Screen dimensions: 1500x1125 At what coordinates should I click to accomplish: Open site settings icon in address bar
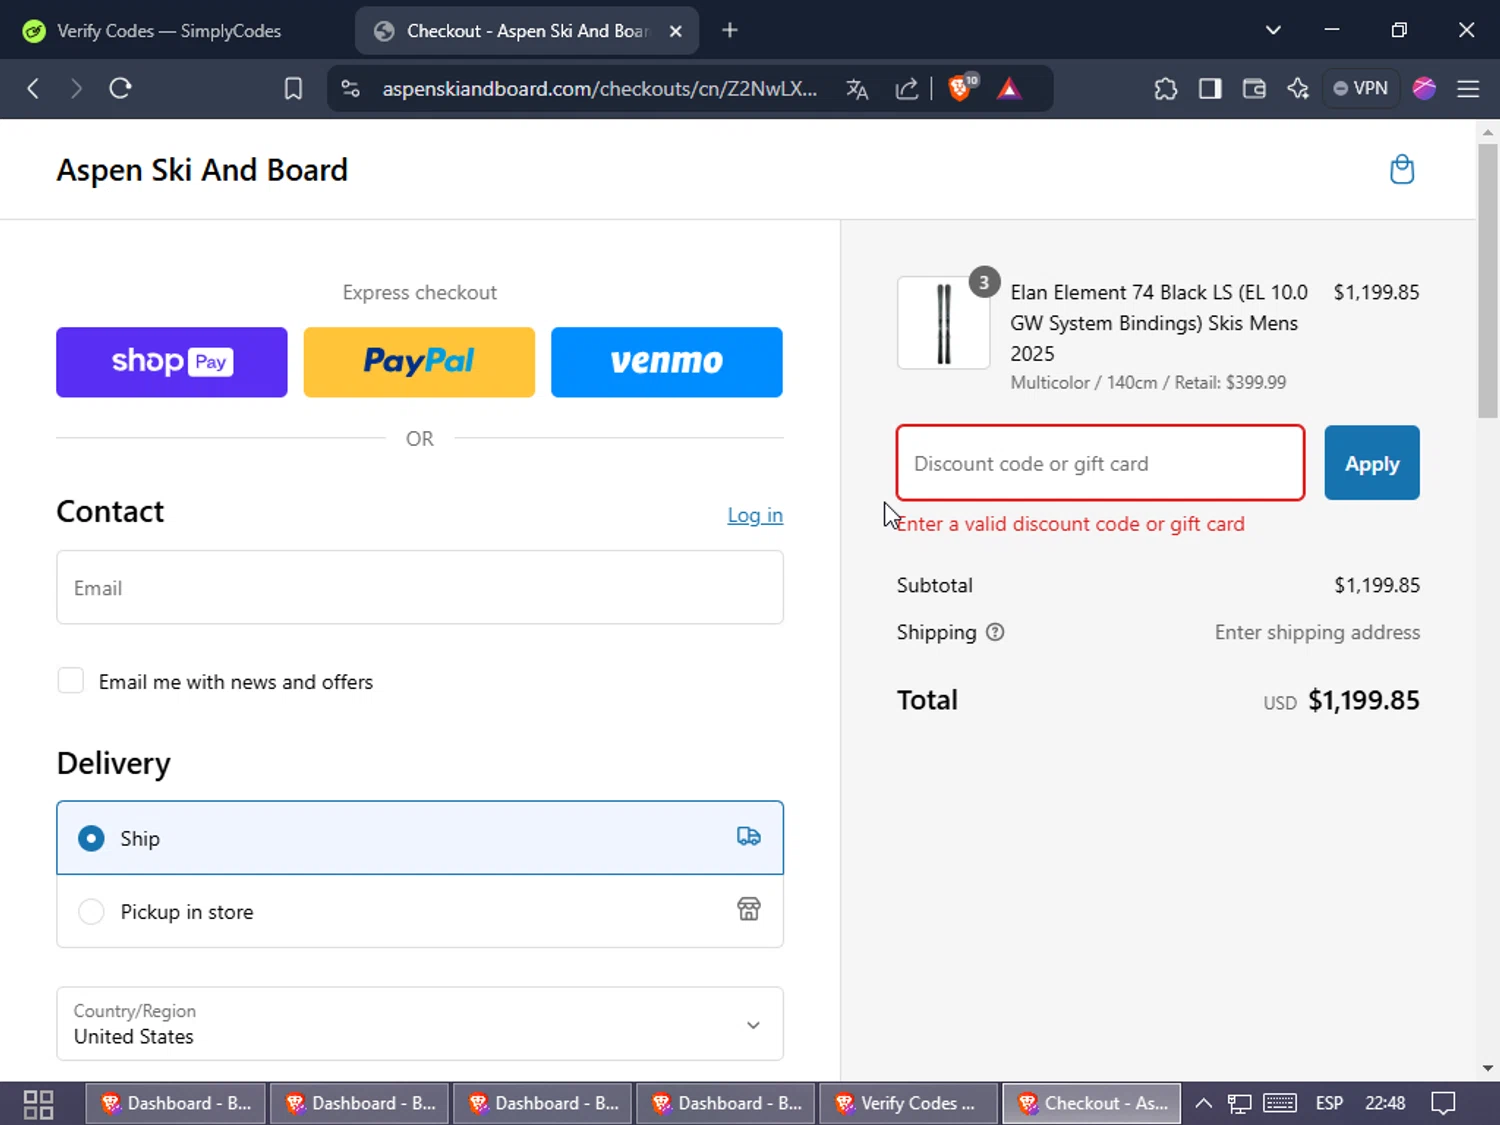350,89
